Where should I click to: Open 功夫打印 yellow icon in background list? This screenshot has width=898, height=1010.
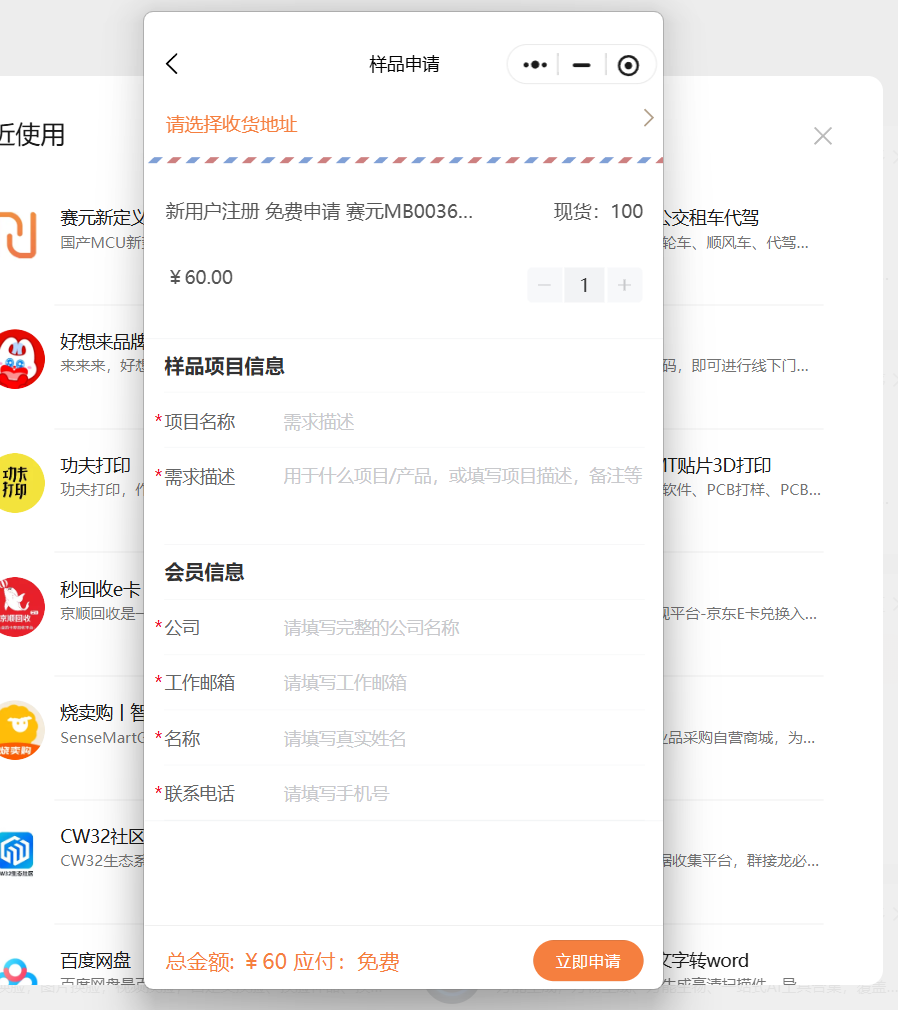[x=21, y=483]
